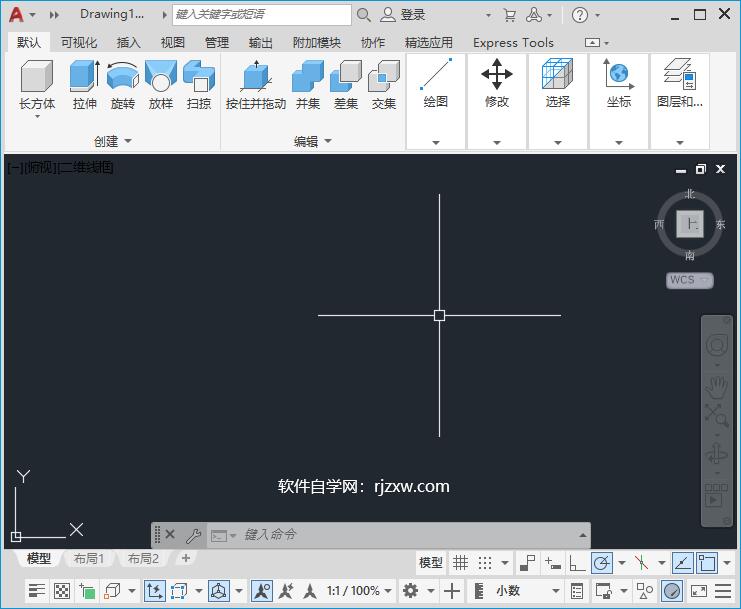Click the pan hand tool in navigation bar
The width and height of the screenshot is (741, 609).
tap(716, 386)
